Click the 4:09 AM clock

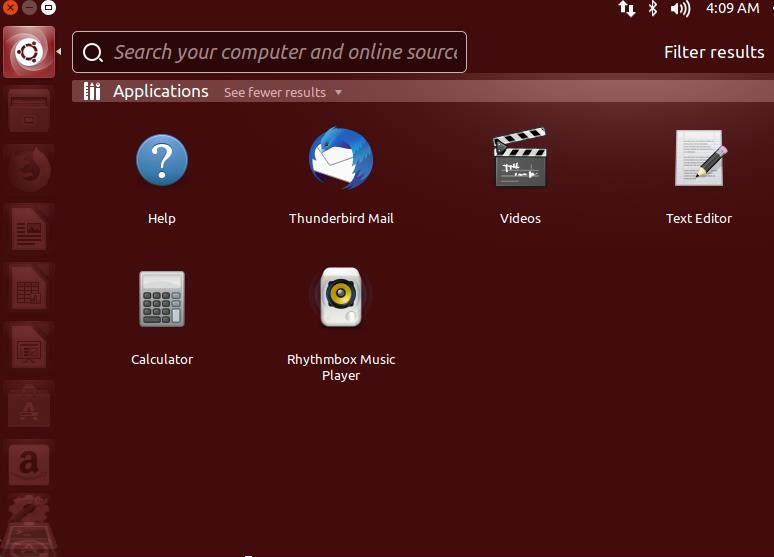pyautogui.click(x=733, y=8)
